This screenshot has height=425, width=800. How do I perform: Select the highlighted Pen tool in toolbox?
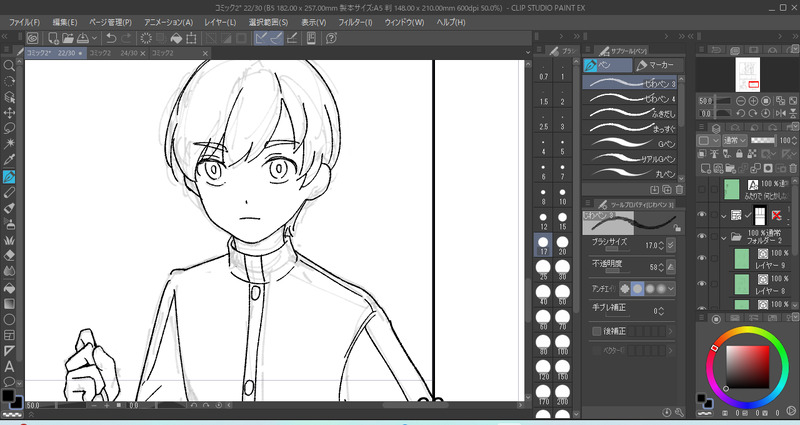coord(9,177)
